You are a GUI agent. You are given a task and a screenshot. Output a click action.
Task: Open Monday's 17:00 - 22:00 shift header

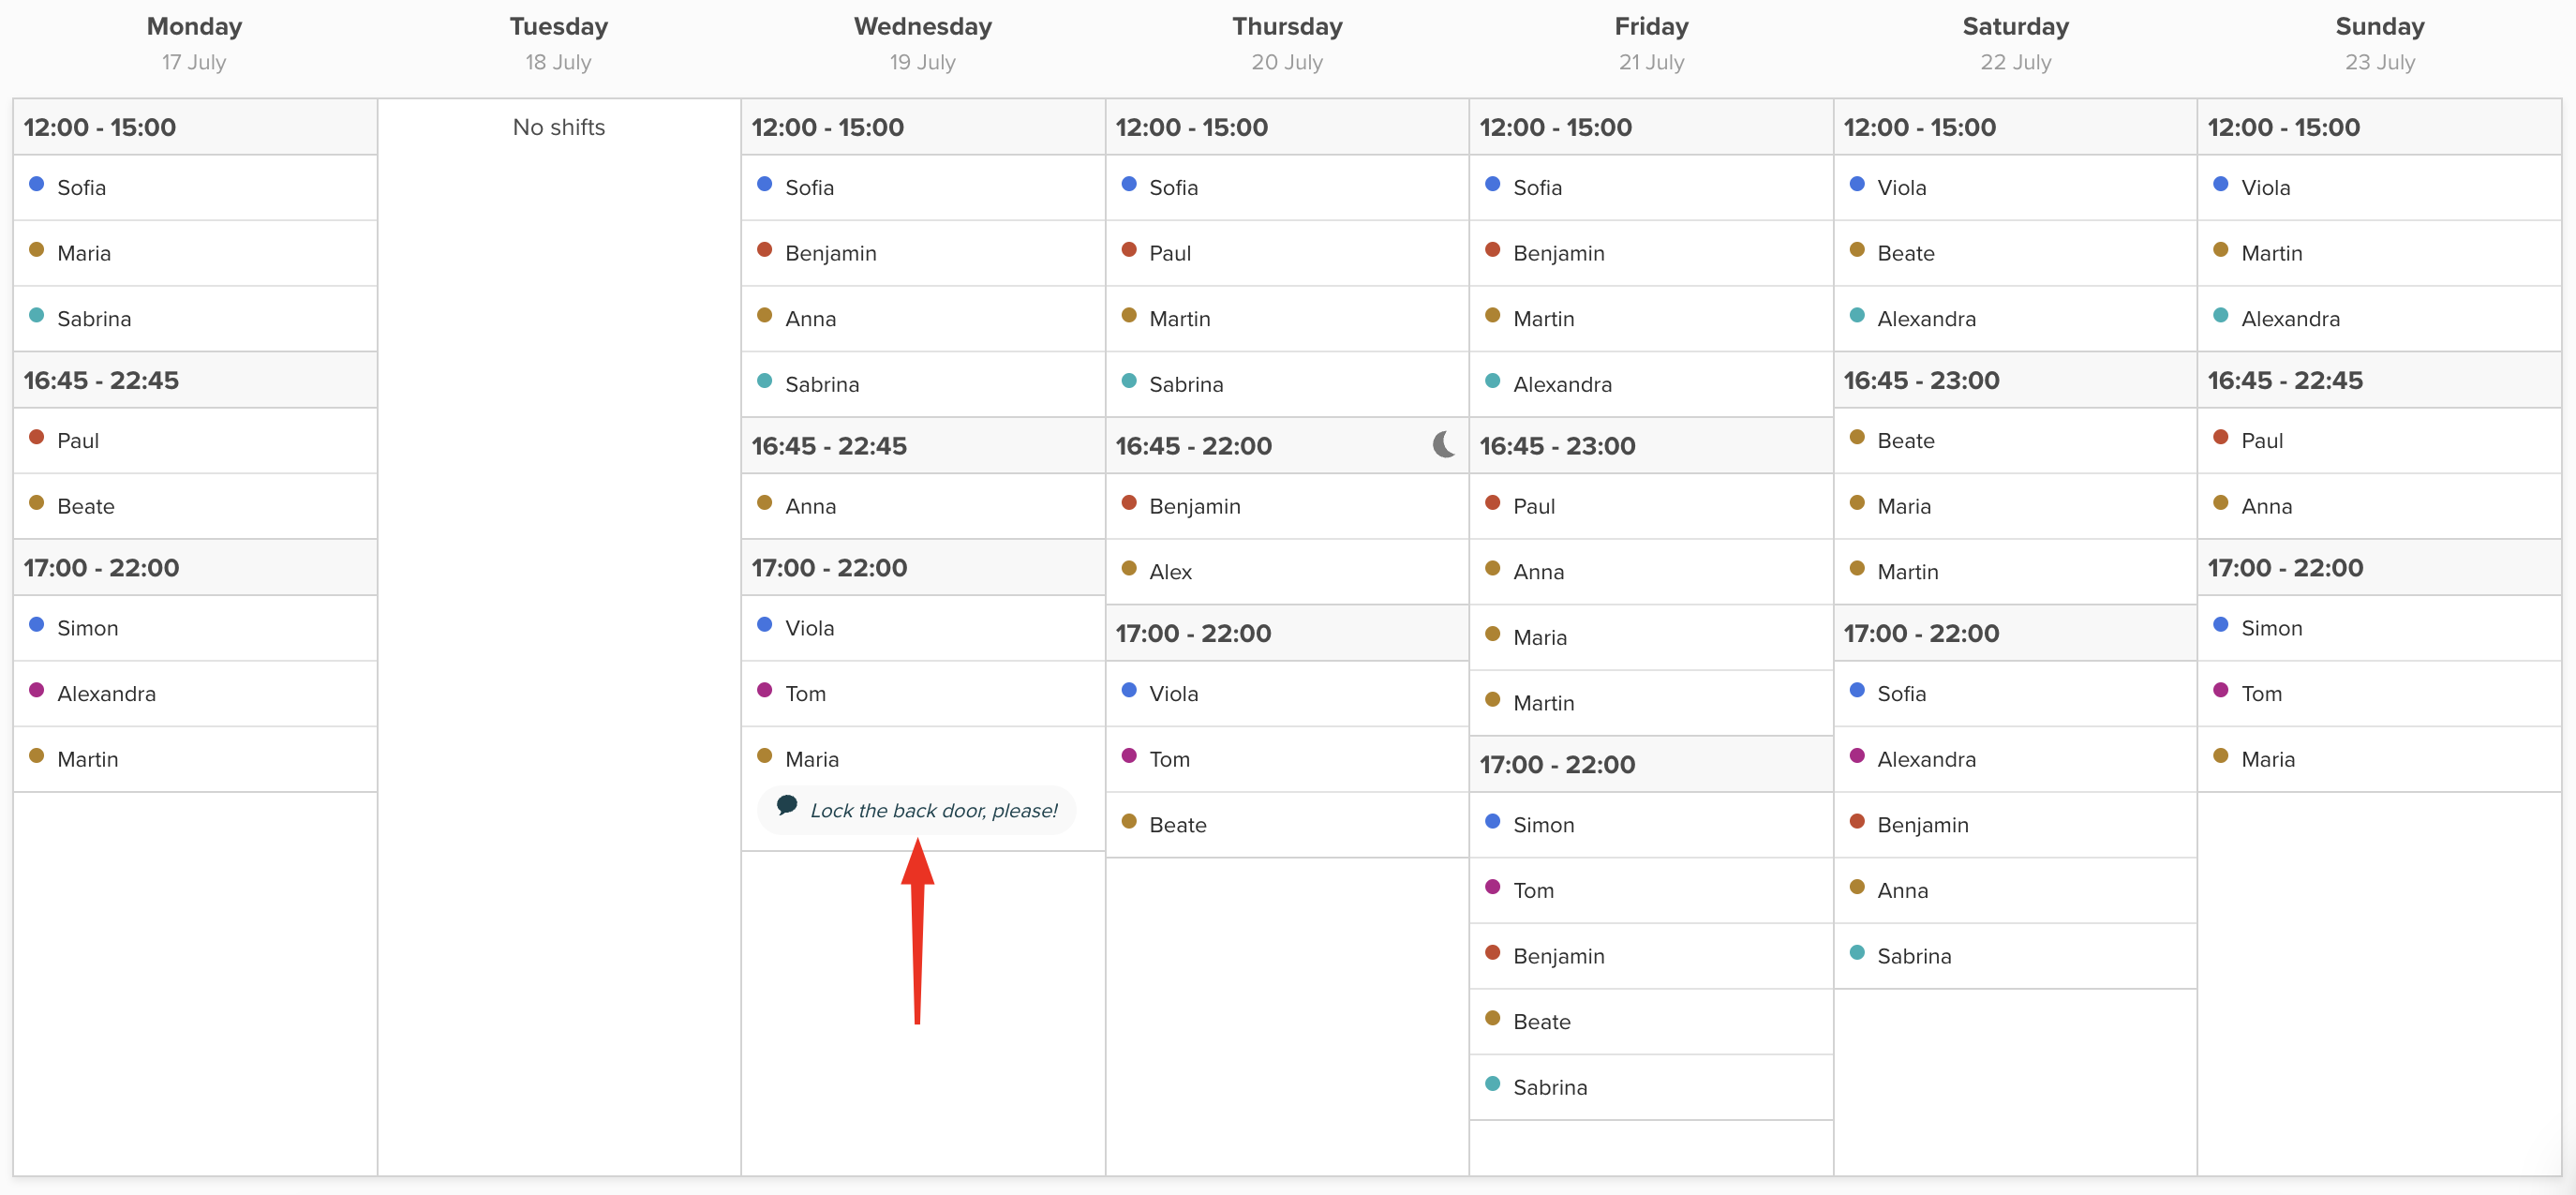coord(101,568)
